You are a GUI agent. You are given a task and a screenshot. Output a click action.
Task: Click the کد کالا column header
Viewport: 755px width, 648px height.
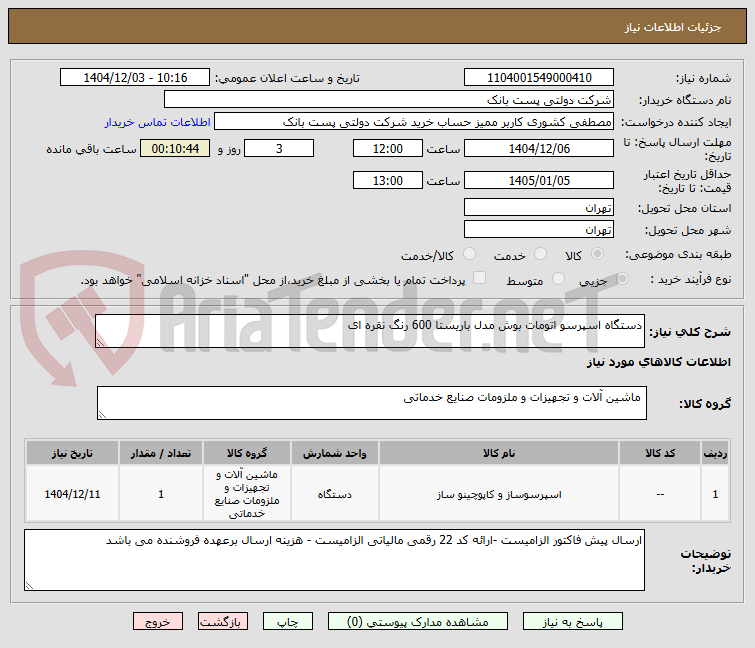tap(660, 453)
